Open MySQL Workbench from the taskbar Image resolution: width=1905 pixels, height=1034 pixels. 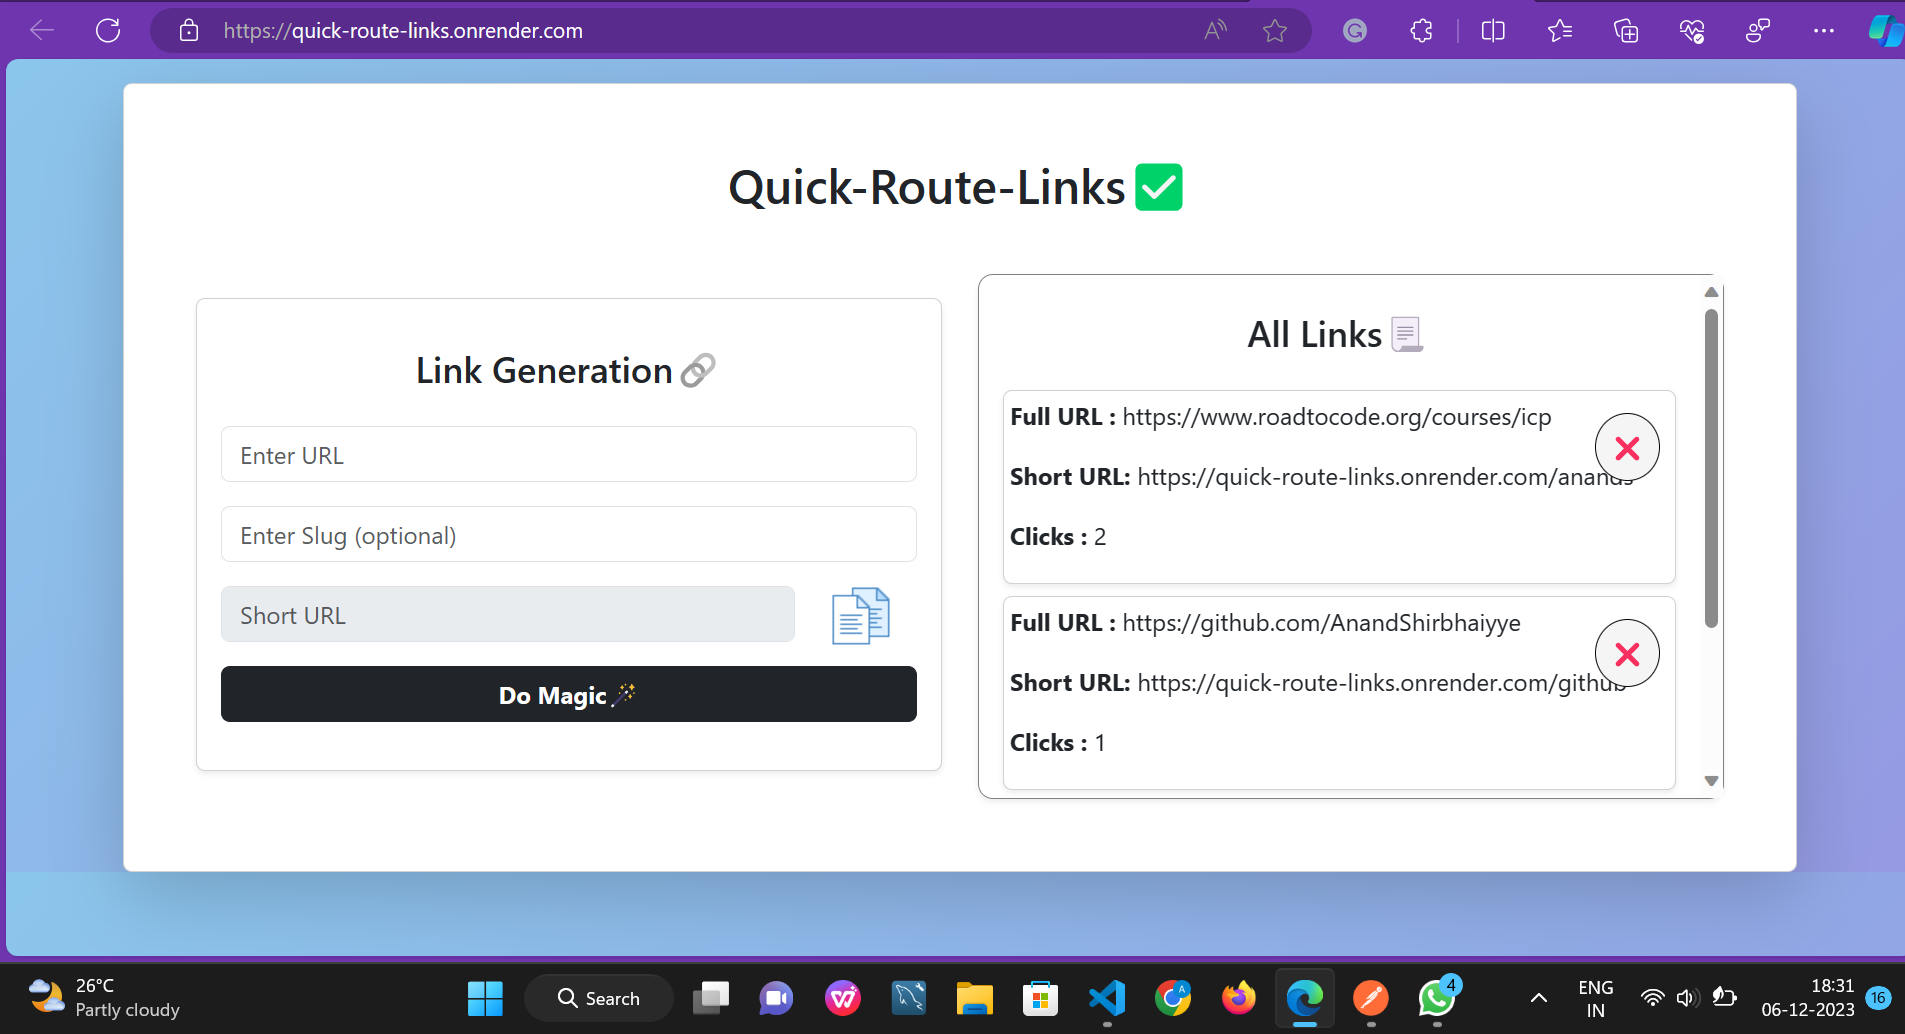tap(909, 998)
